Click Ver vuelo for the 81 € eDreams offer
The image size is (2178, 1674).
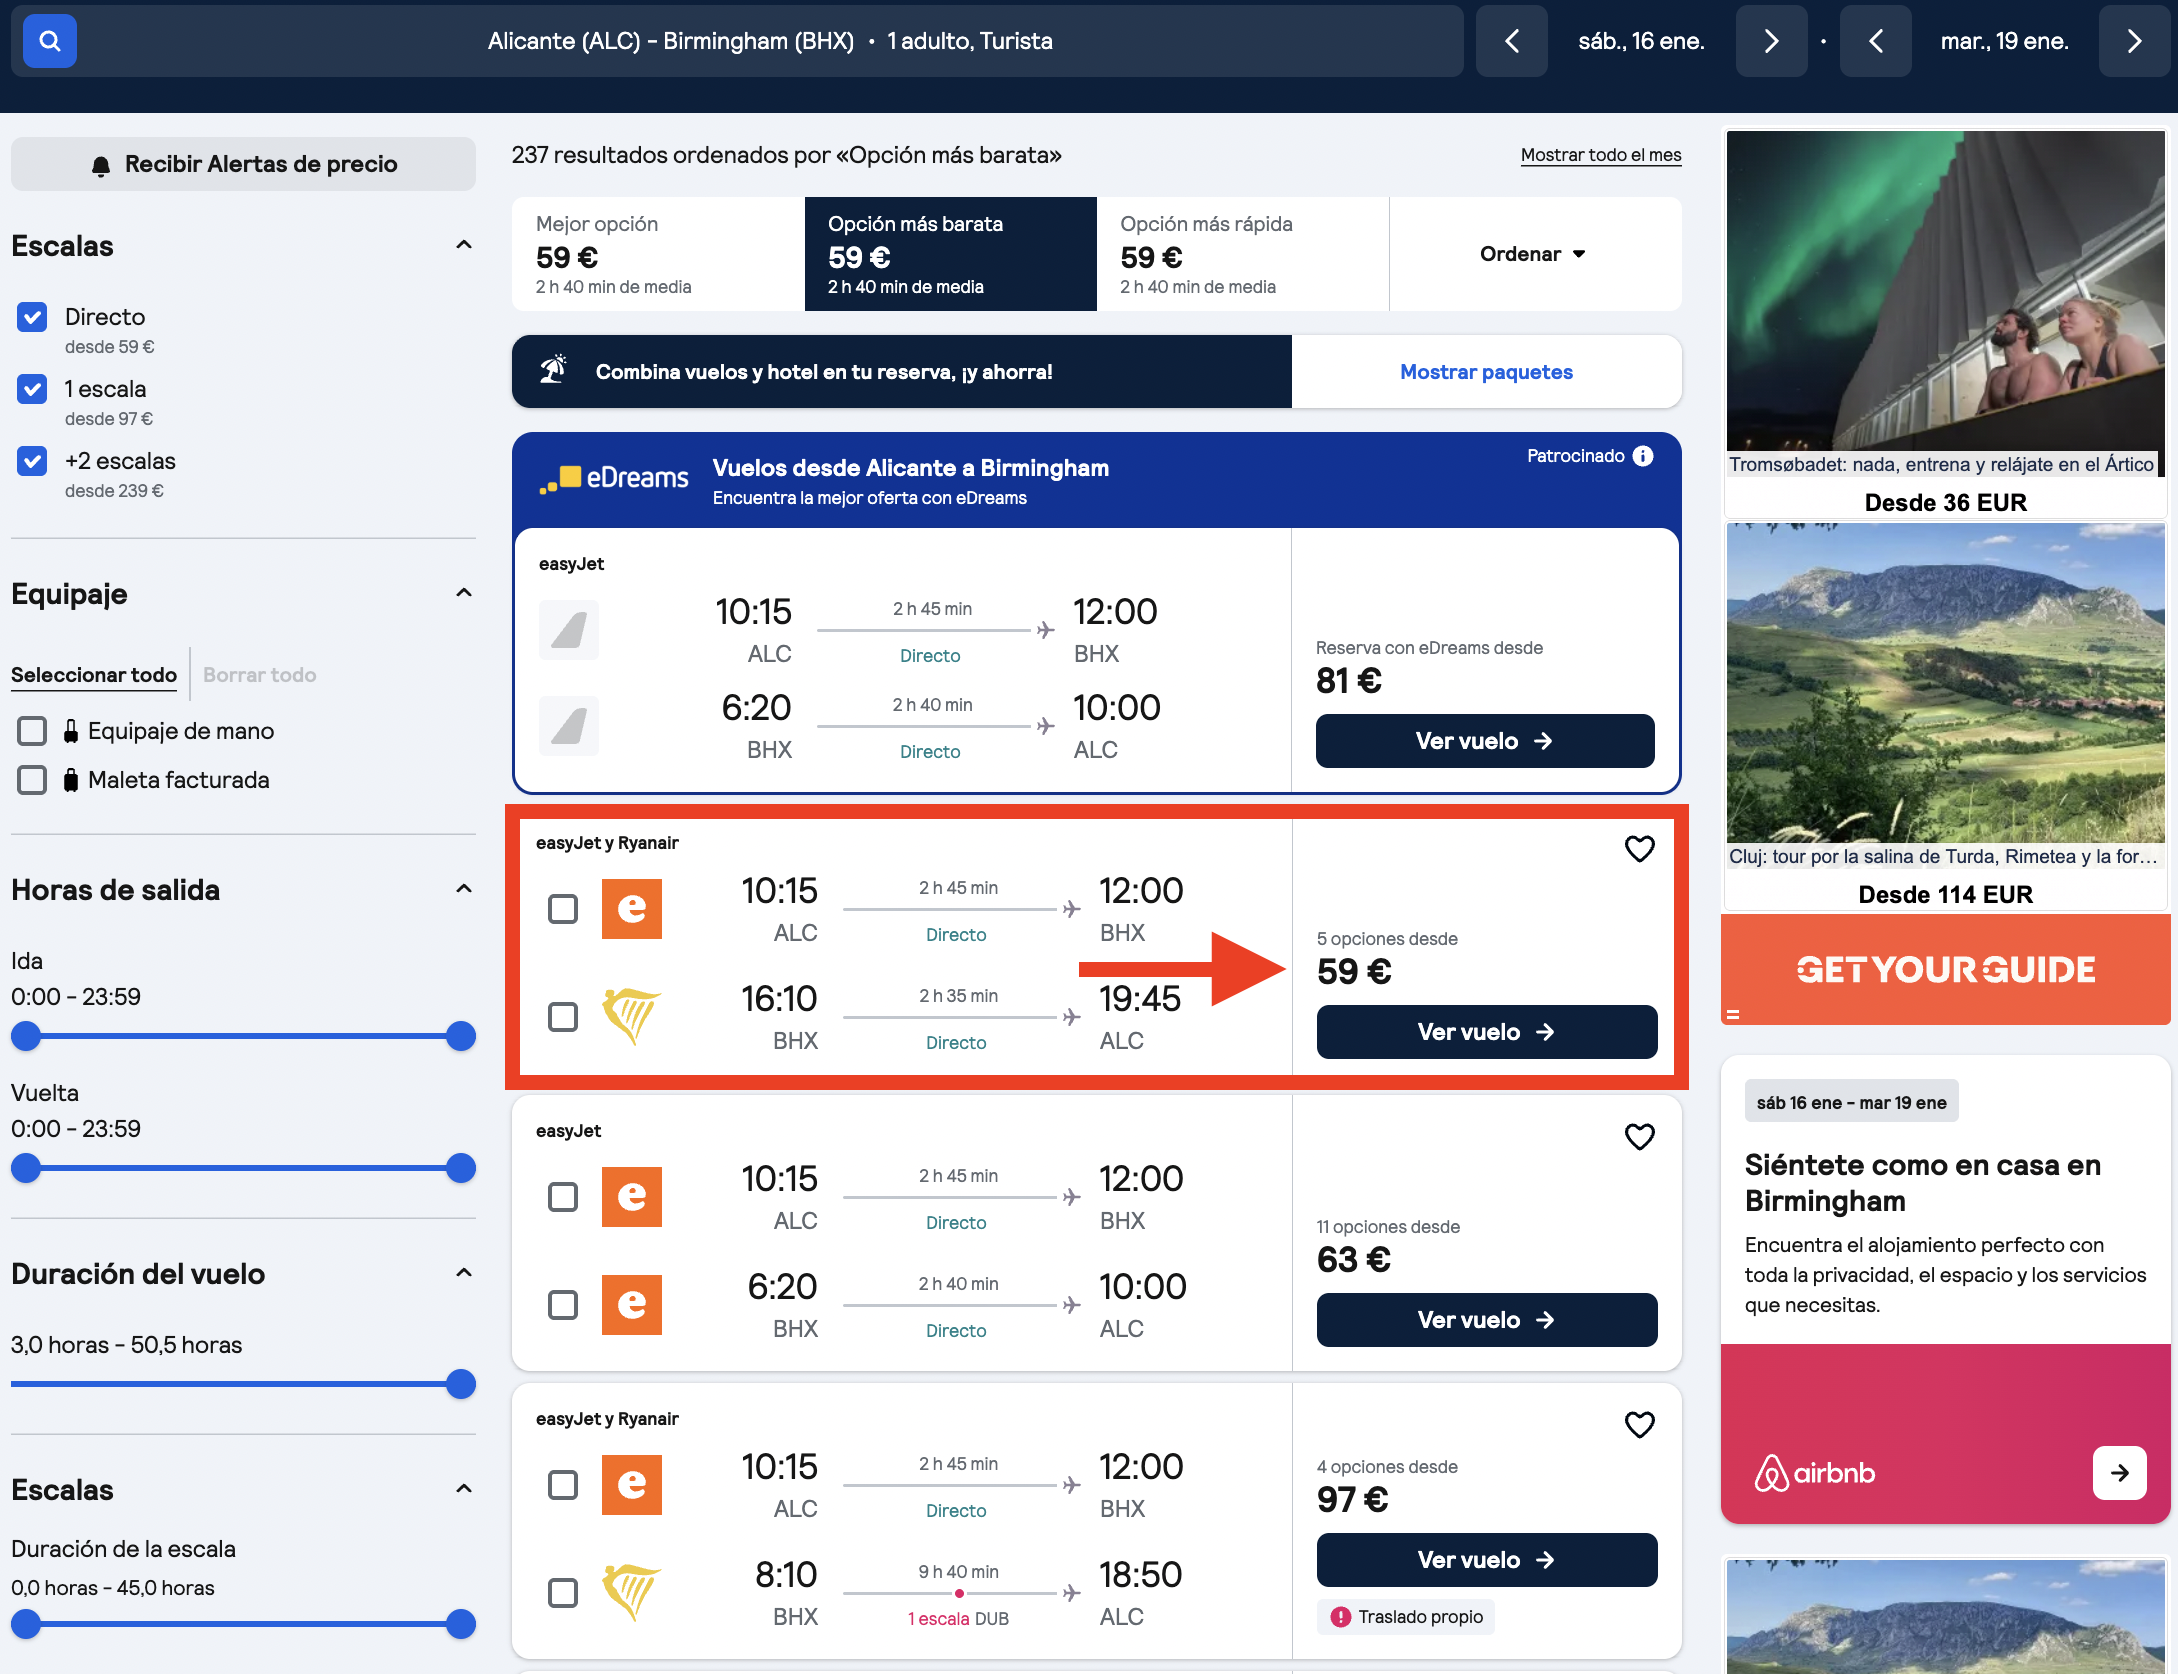(1485, 741)
